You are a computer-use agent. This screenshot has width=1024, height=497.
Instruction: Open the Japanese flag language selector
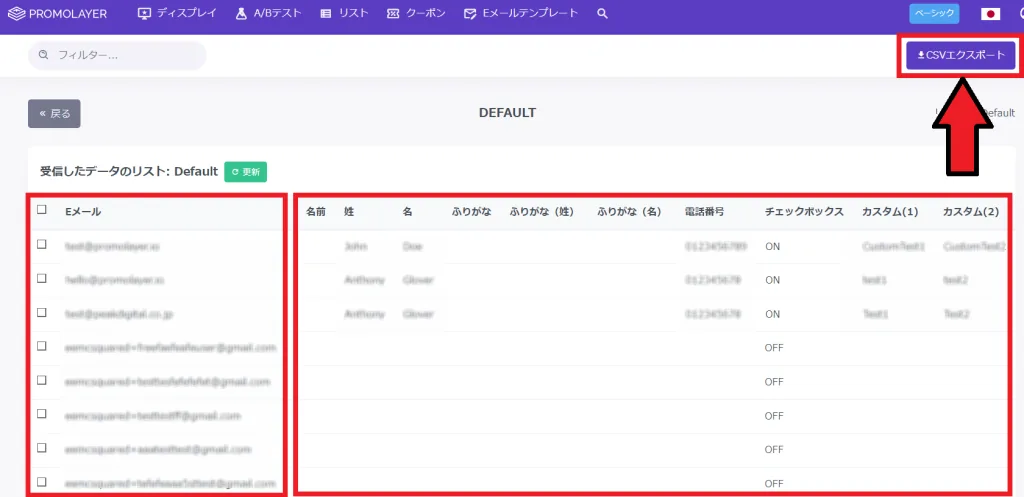tap(991, 14)
